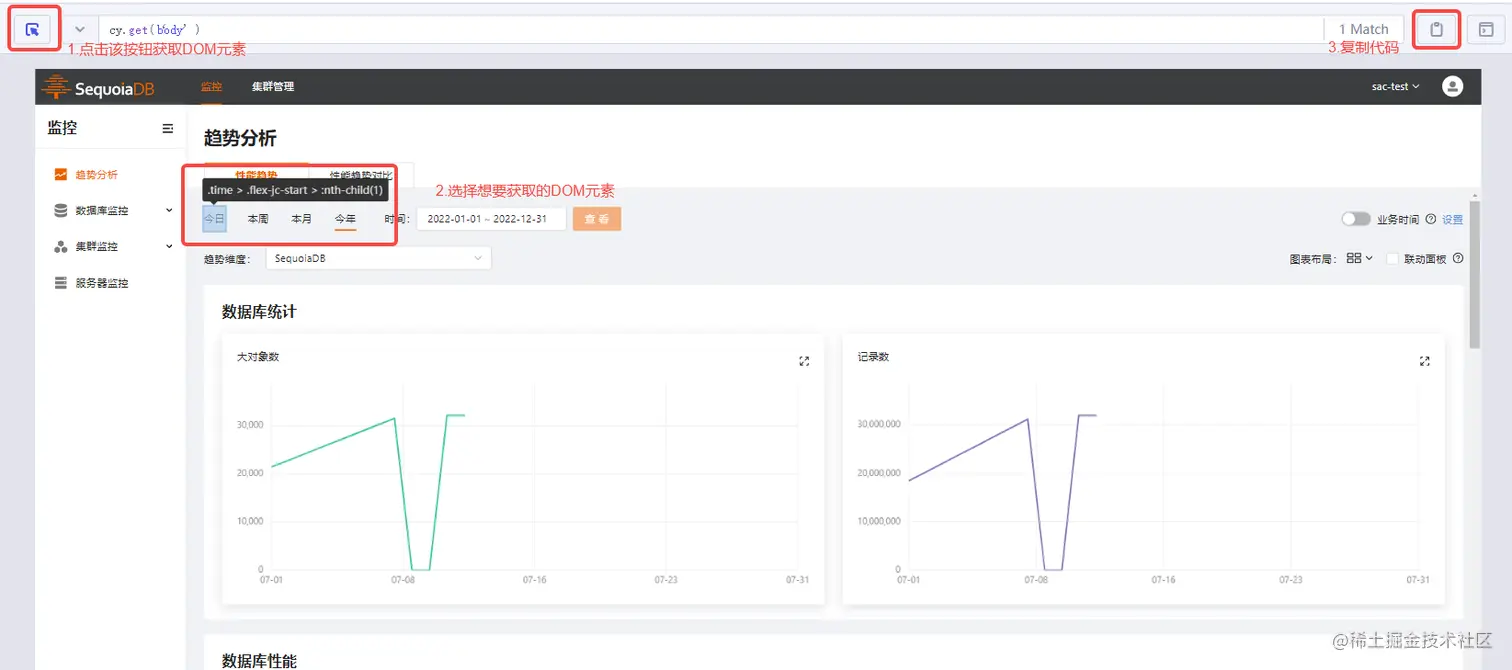
Task: Copy the selector code to clipboard
Action: pos(1436,29)
